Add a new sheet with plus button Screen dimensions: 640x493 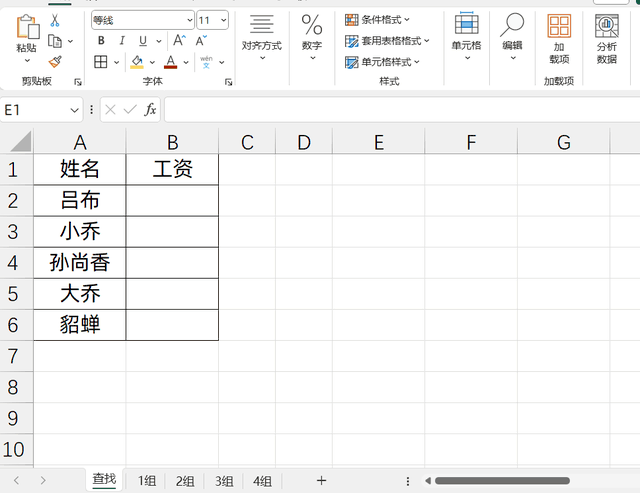pos(321,481)
